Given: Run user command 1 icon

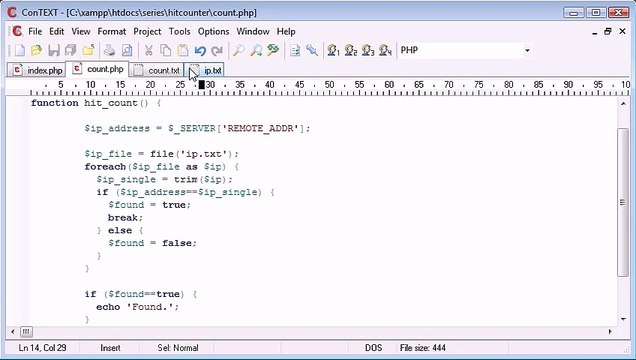Looking at the screenshot, I should 333,50.
